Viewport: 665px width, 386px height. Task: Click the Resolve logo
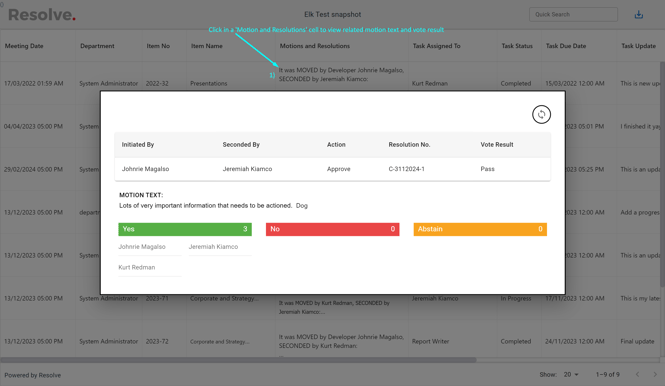pos(42,15)
